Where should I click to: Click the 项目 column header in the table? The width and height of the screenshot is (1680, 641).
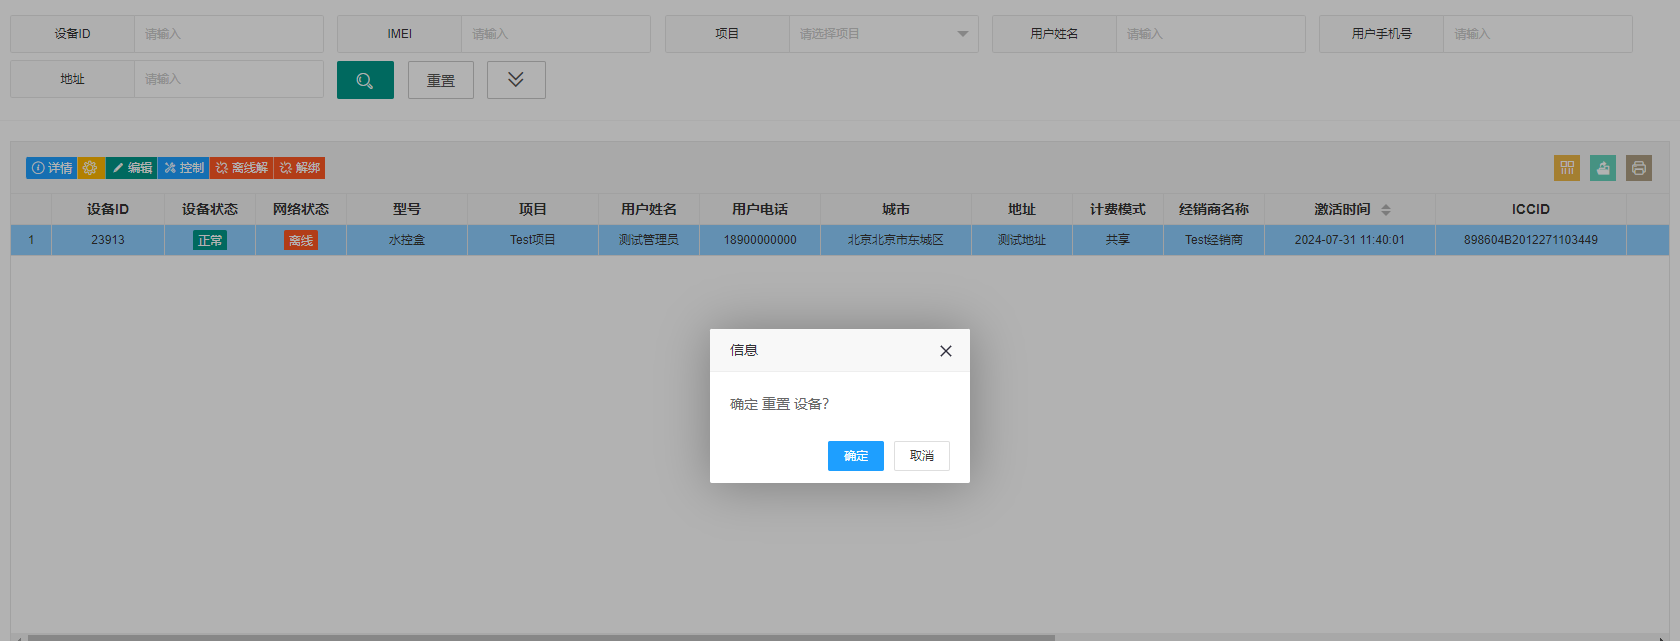(533, 209)
